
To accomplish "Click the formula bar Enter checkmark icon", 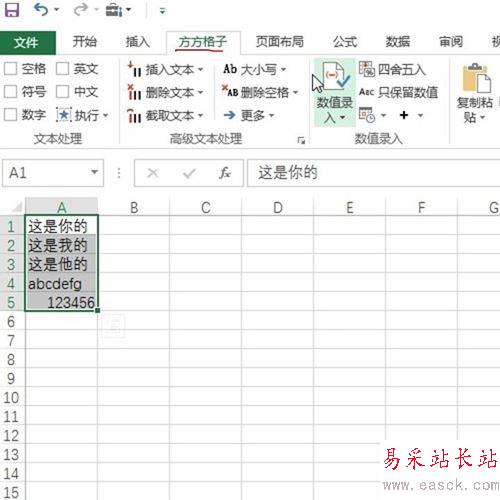I will [x=189, y=173].
